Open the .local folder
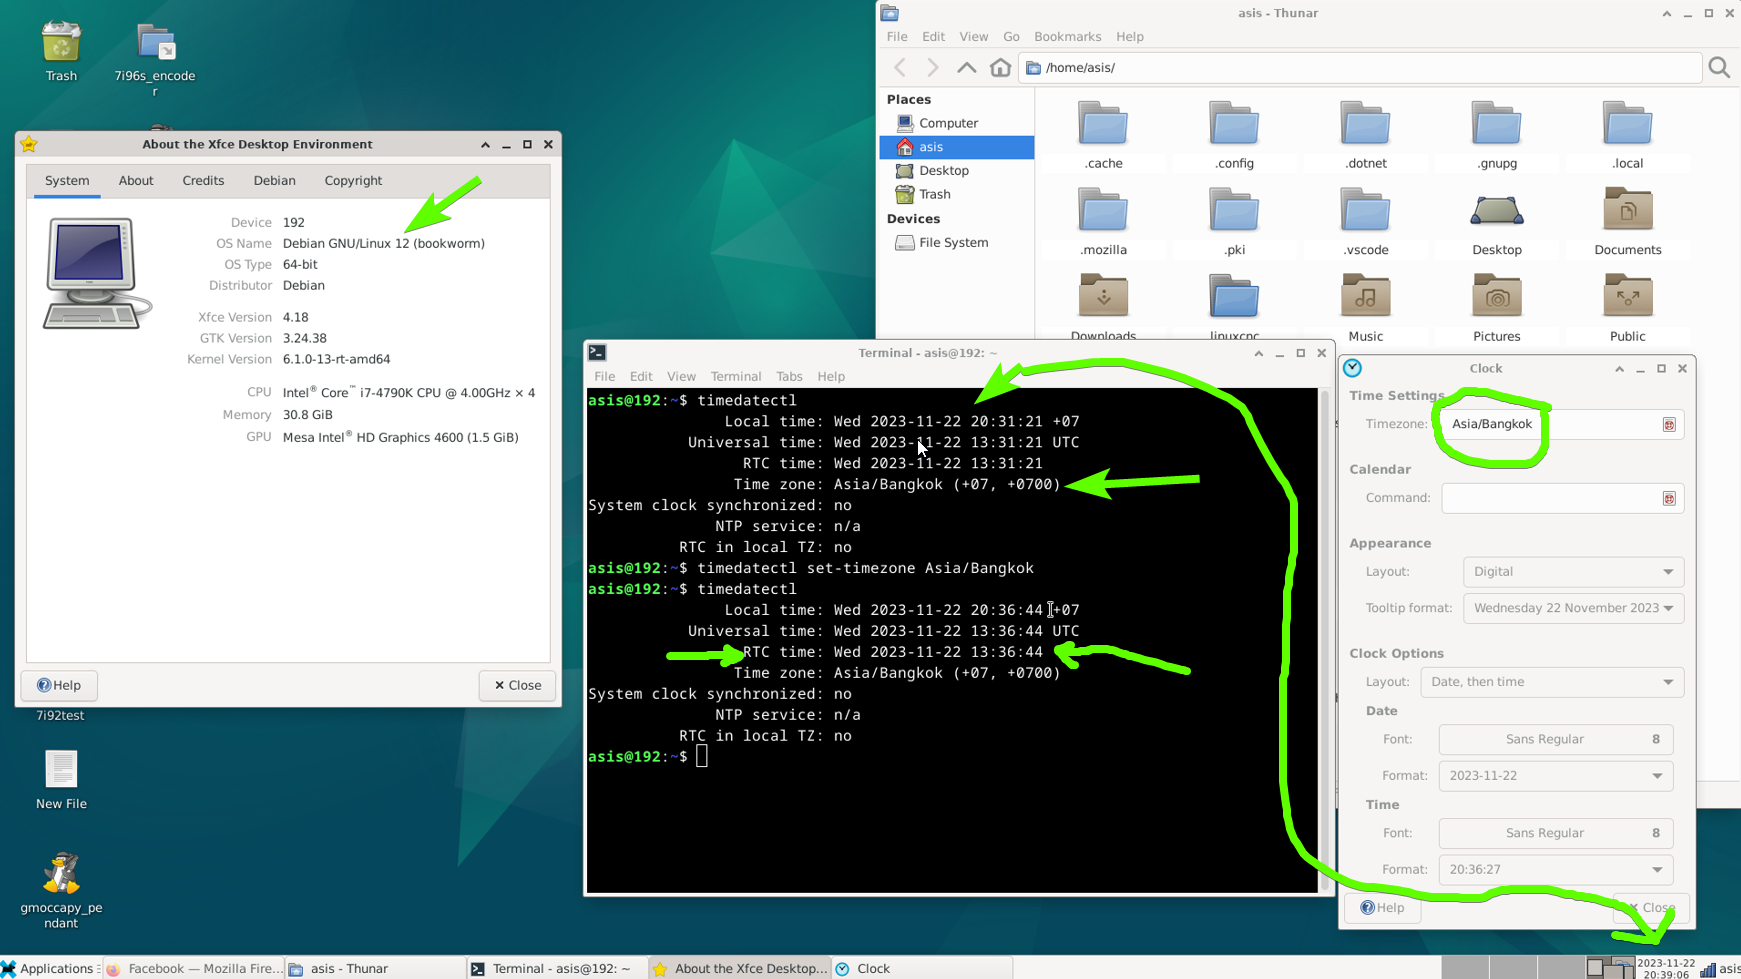The height and width of the screenshot is (979, 1741). pos(1628,135)
